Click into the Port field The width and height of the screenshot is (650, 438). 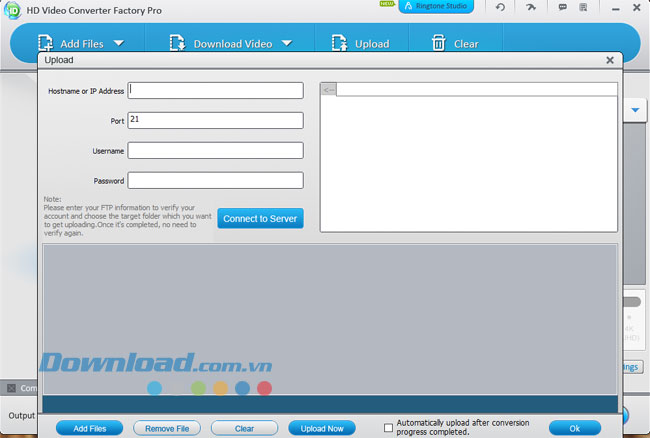click(x=216, y=120)
